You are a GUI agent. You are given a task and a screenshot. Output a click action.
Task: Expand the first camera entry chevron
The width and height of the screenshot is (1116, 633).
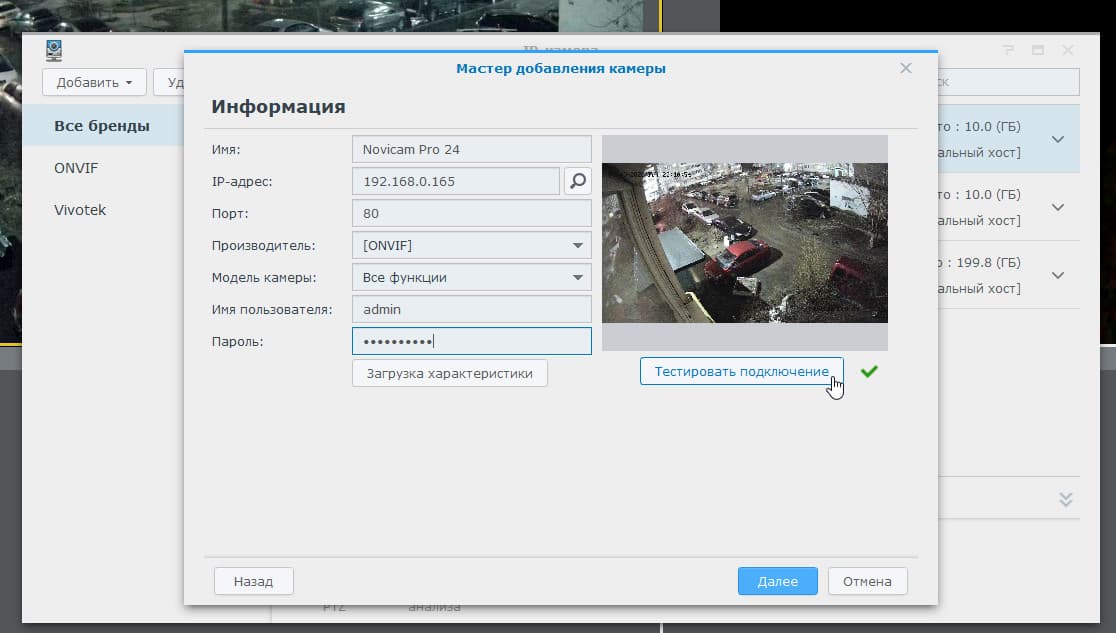pyautogui.click(x=1058, y=139)
